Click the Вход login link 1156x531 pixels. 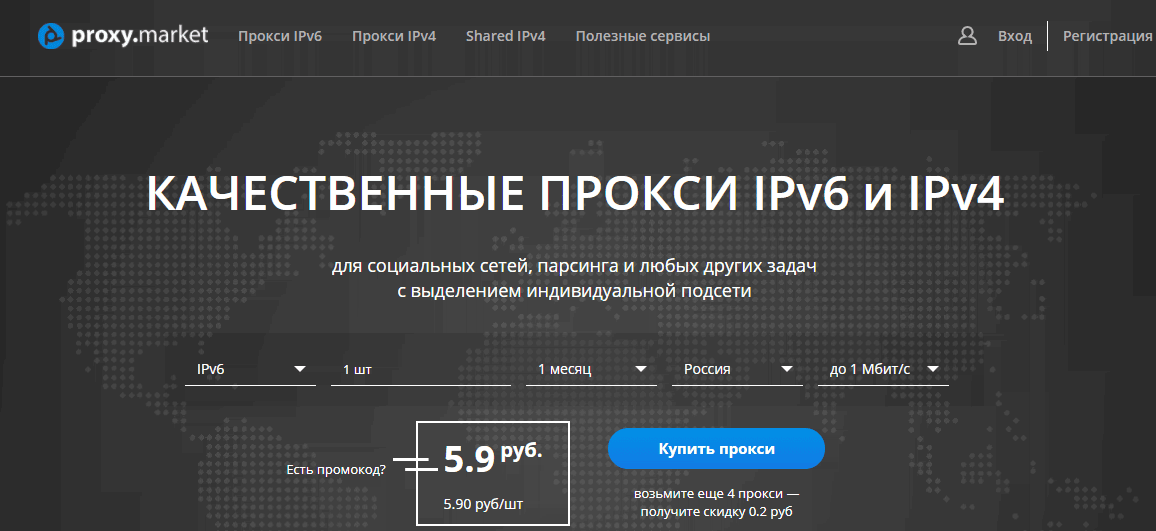(x=1014, y=36)
